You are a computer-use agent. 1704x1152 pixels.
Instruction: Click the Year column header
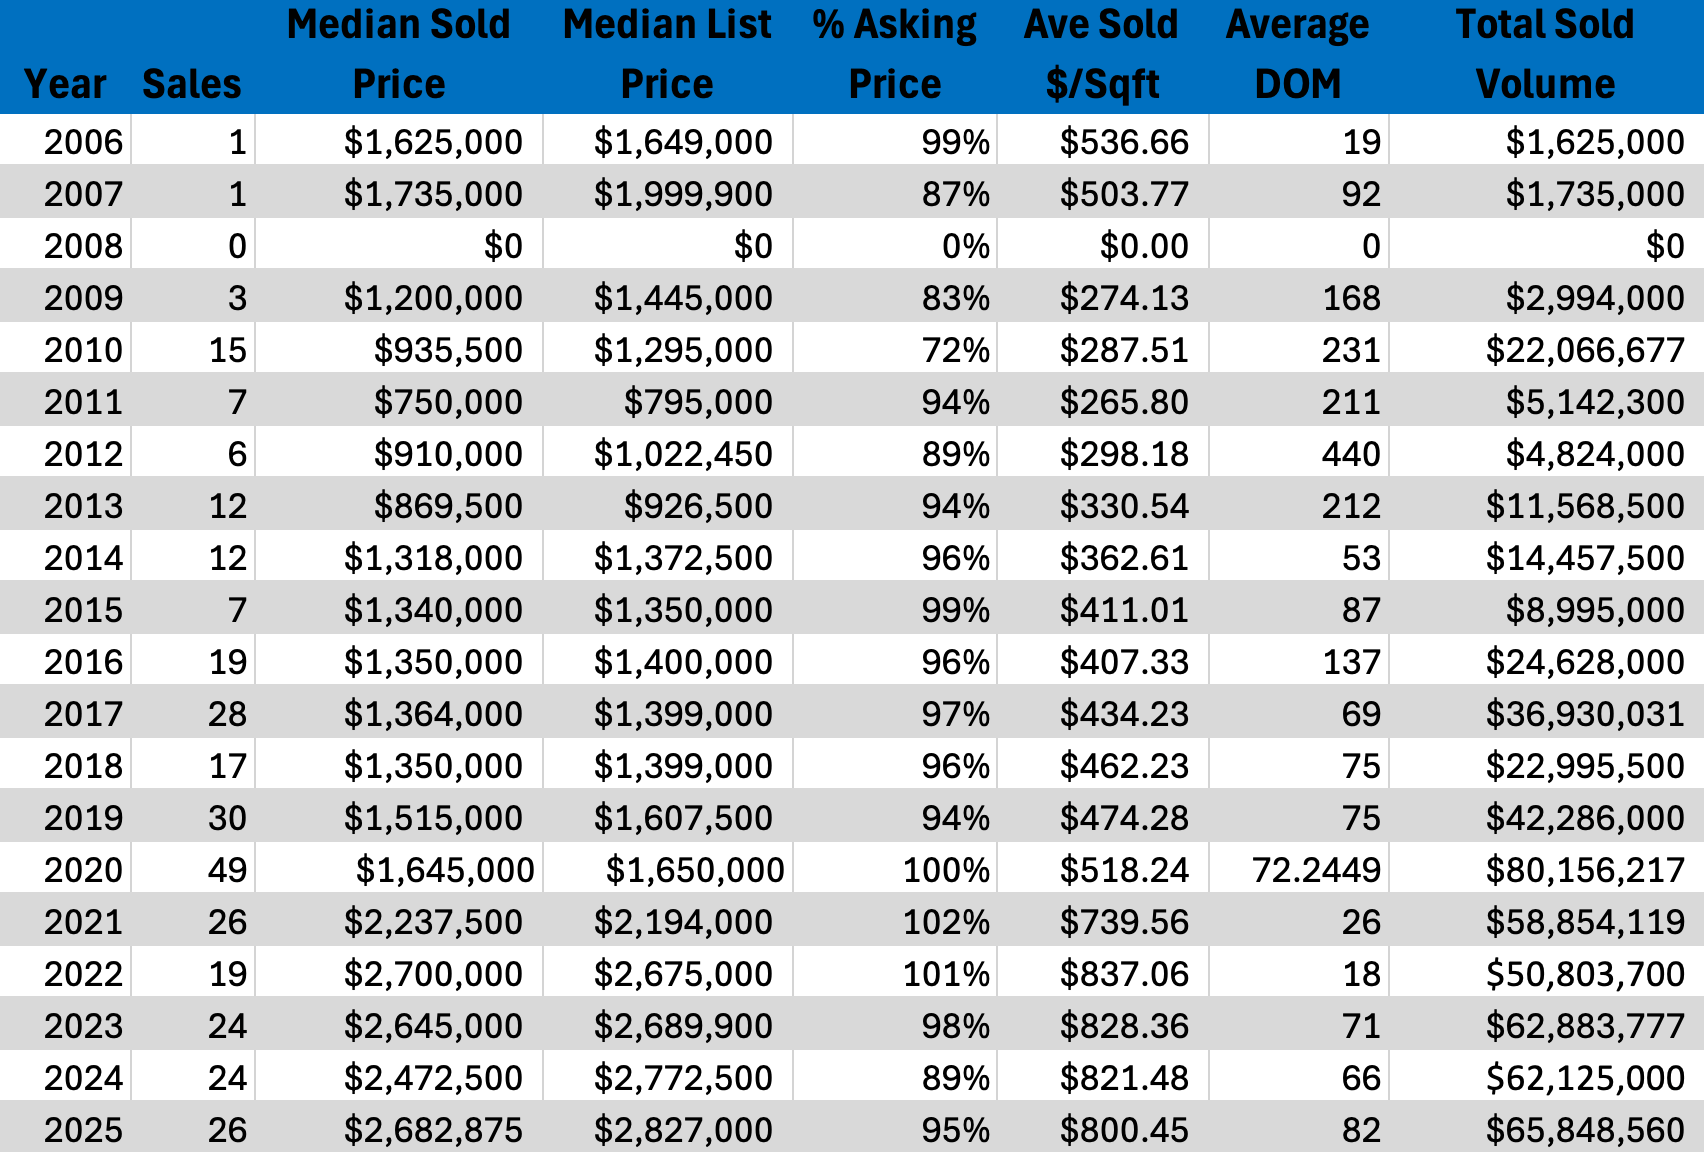tap(65, 84)
